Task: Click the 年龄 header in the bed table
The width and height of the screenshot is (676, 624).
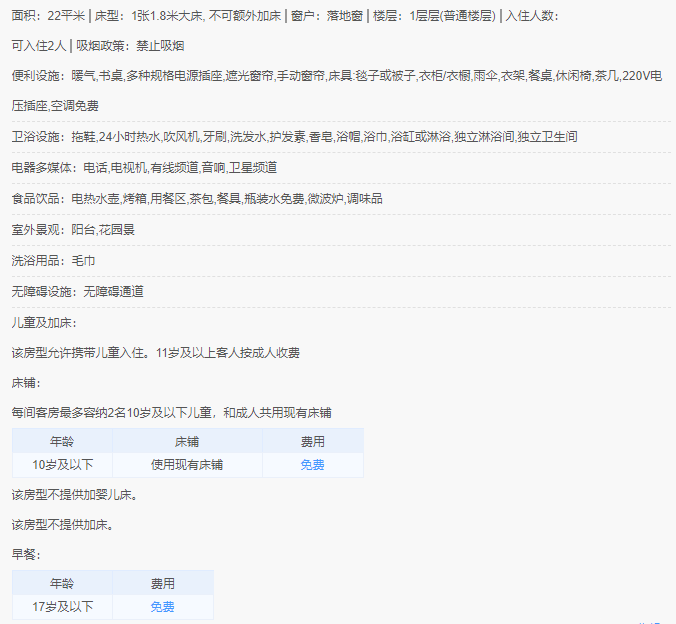Action: [x=62, y=442]
